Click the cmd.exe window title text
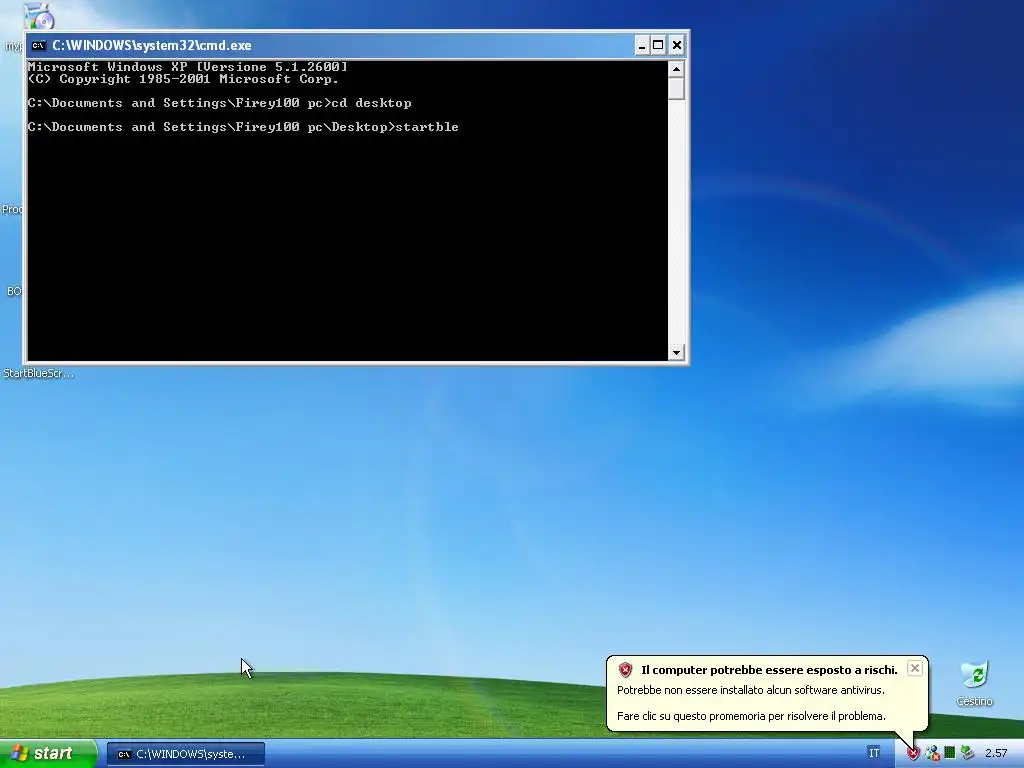Screen dimensions: 1024x768 click(152, 46)
